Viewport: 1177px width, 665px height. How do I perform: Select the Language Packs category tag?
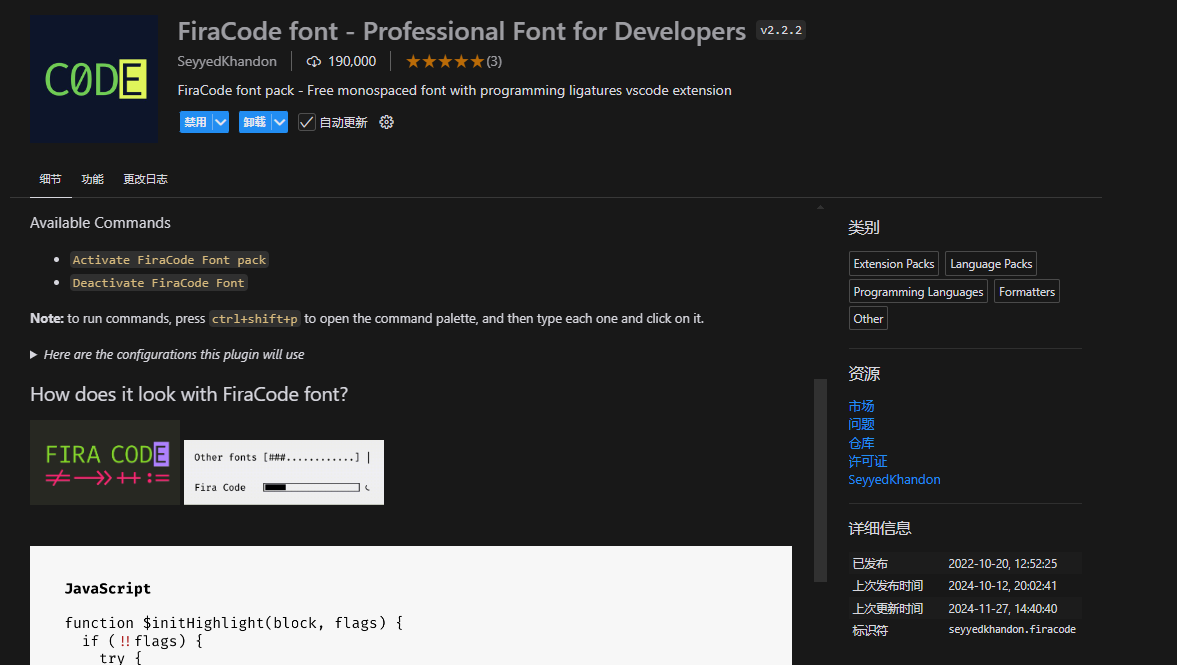point(991,264)
